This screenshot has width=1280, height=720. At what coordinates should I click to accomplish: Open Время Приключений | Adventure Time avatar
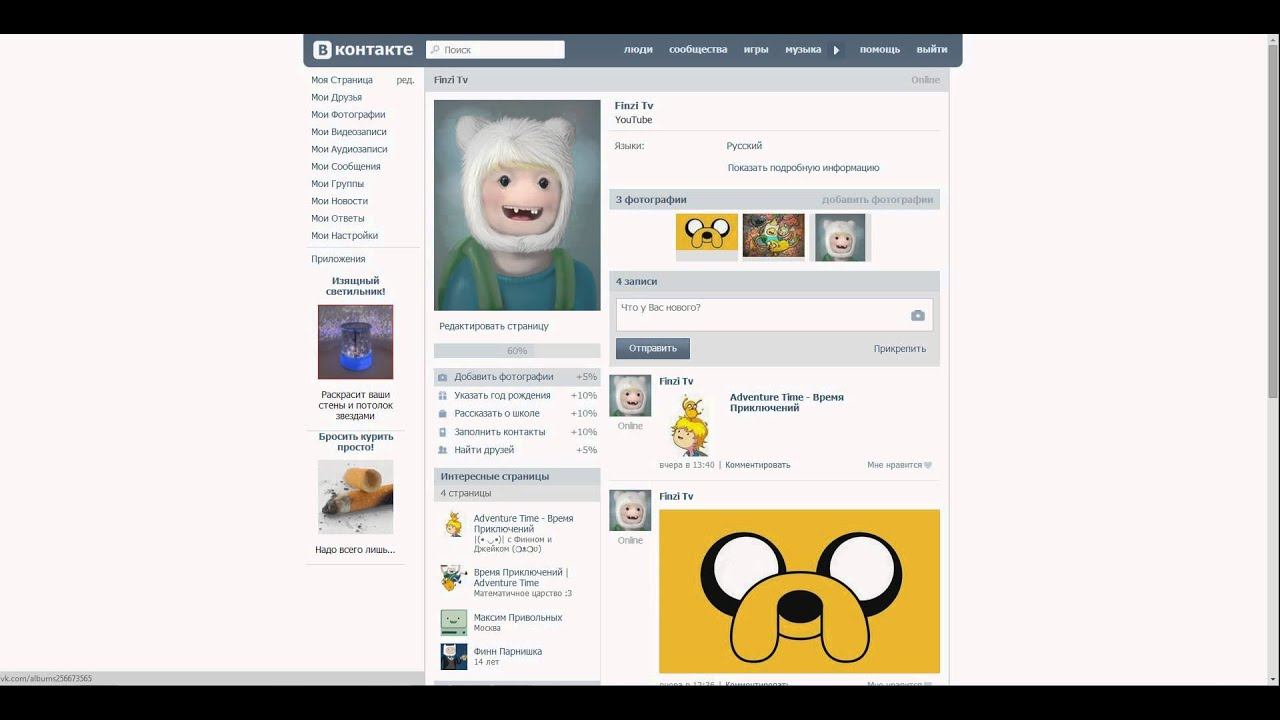(x=454, y=578)
